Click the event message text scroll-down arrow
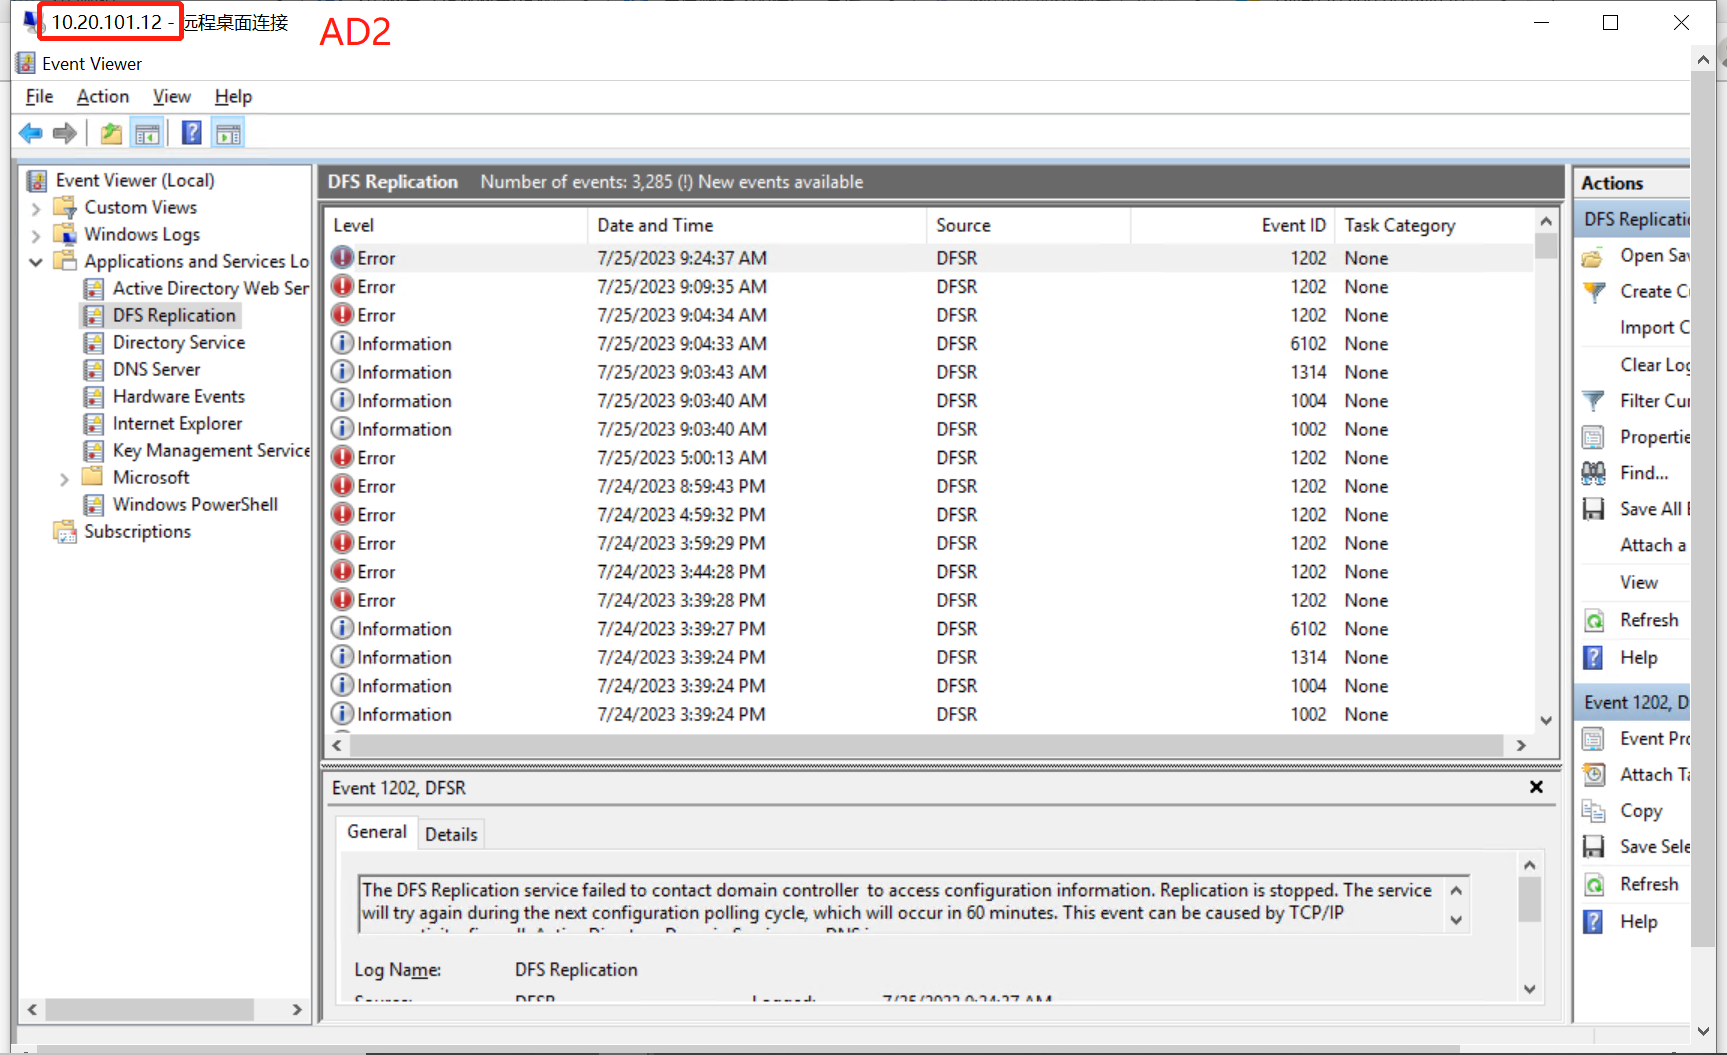This screenshot has height=1055, width=1727. (x=1456, y=920)
